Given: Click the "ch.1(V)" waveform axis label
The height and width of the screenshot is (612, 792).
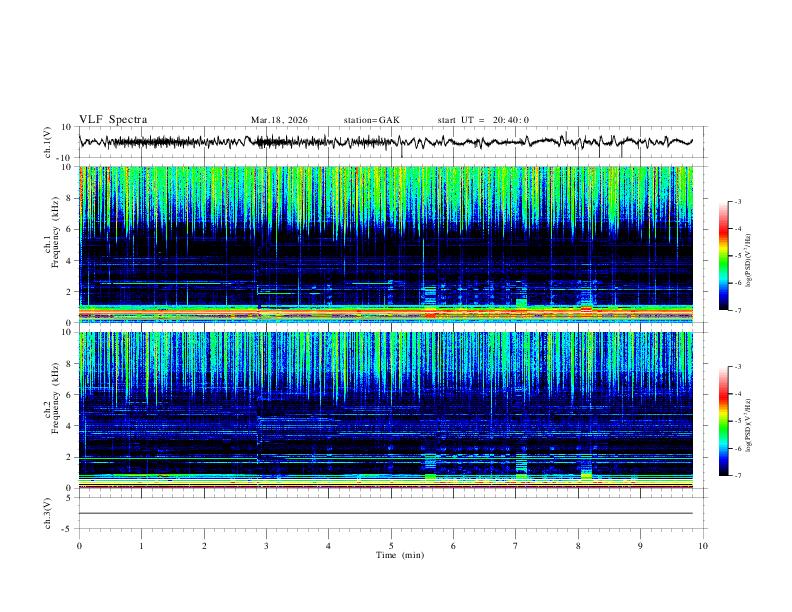Looking at the screenshot, I should [48, 142].
